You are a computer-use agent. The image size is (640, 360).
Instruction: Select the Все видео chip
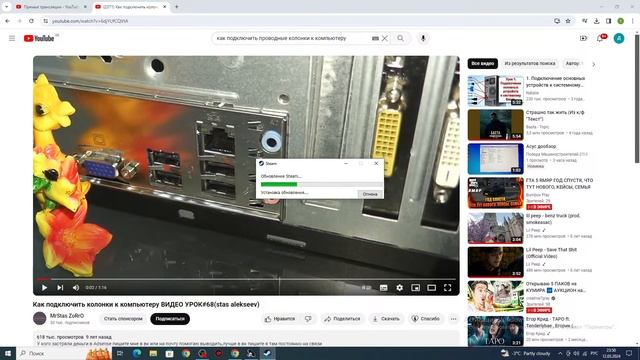point(482,63)
